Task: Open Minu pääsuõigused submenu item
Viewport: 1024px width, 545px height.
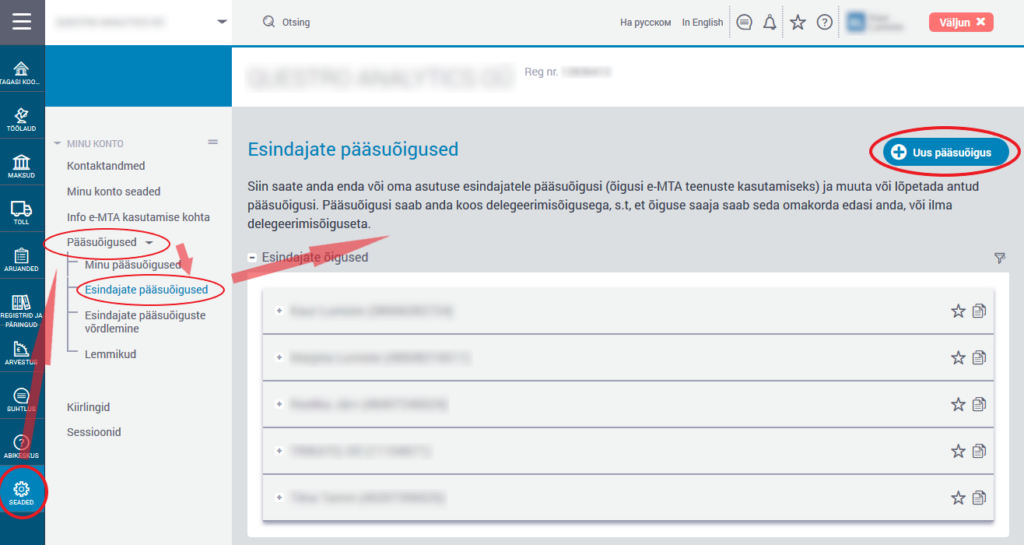Action: (x=133, y=264)
